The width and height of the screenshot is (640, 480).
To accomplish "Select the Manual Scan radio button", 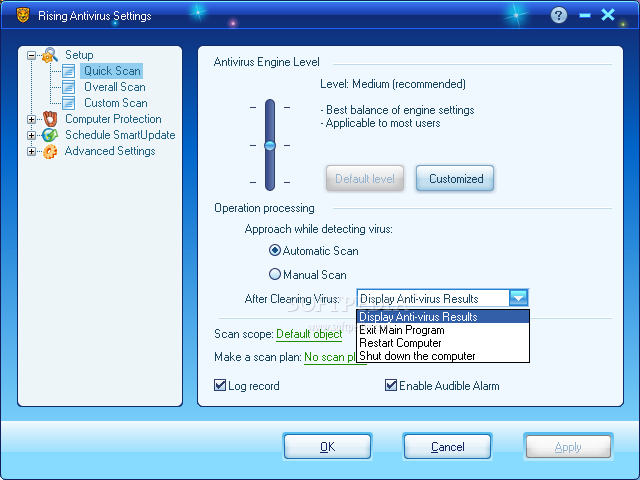I will [275, 274].
